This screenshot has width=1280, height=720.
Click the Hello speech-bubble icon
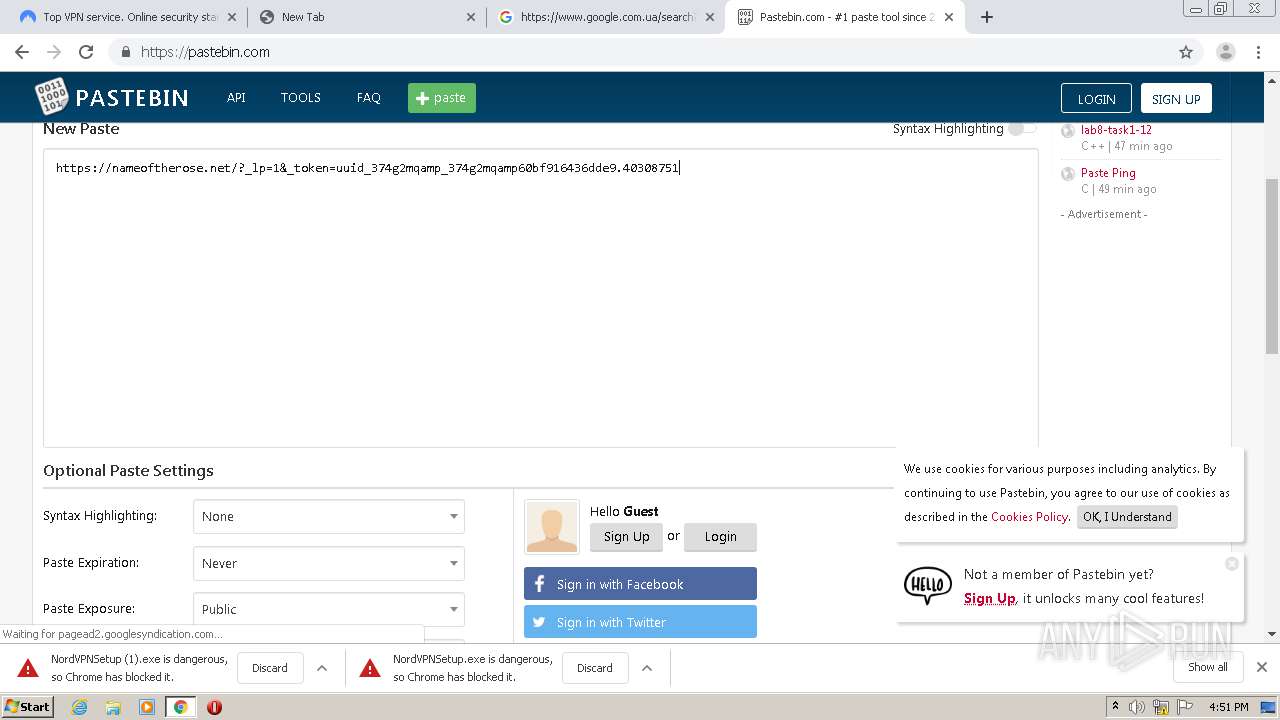[927, 585]
